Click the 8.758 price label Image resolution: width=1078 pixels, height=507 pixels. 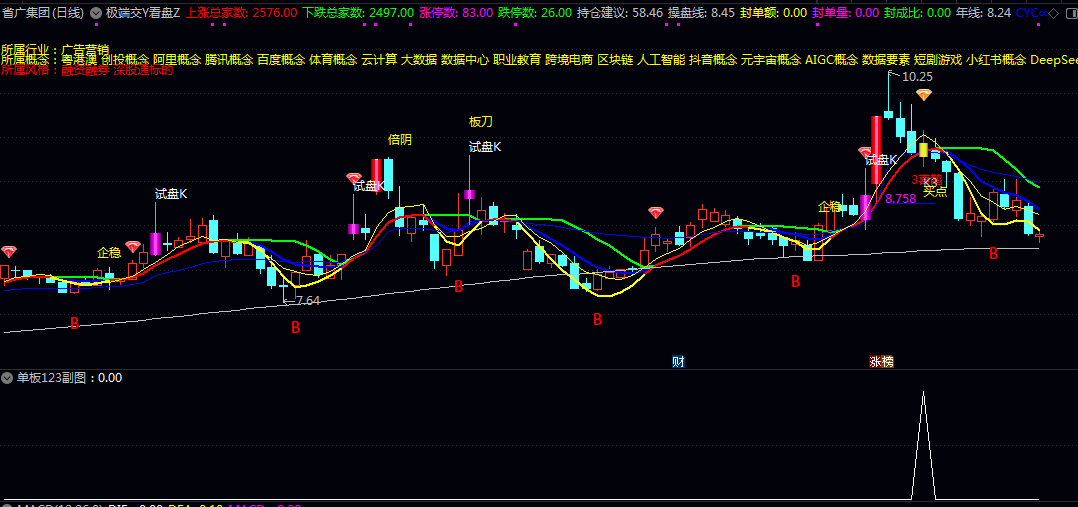(x=901, y=199)
